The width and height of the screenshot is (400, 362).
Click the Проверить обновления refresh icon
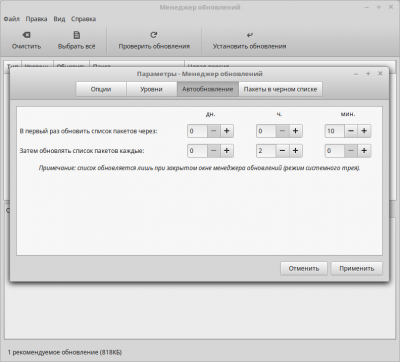pyautogui.click(x=154, y=35)
